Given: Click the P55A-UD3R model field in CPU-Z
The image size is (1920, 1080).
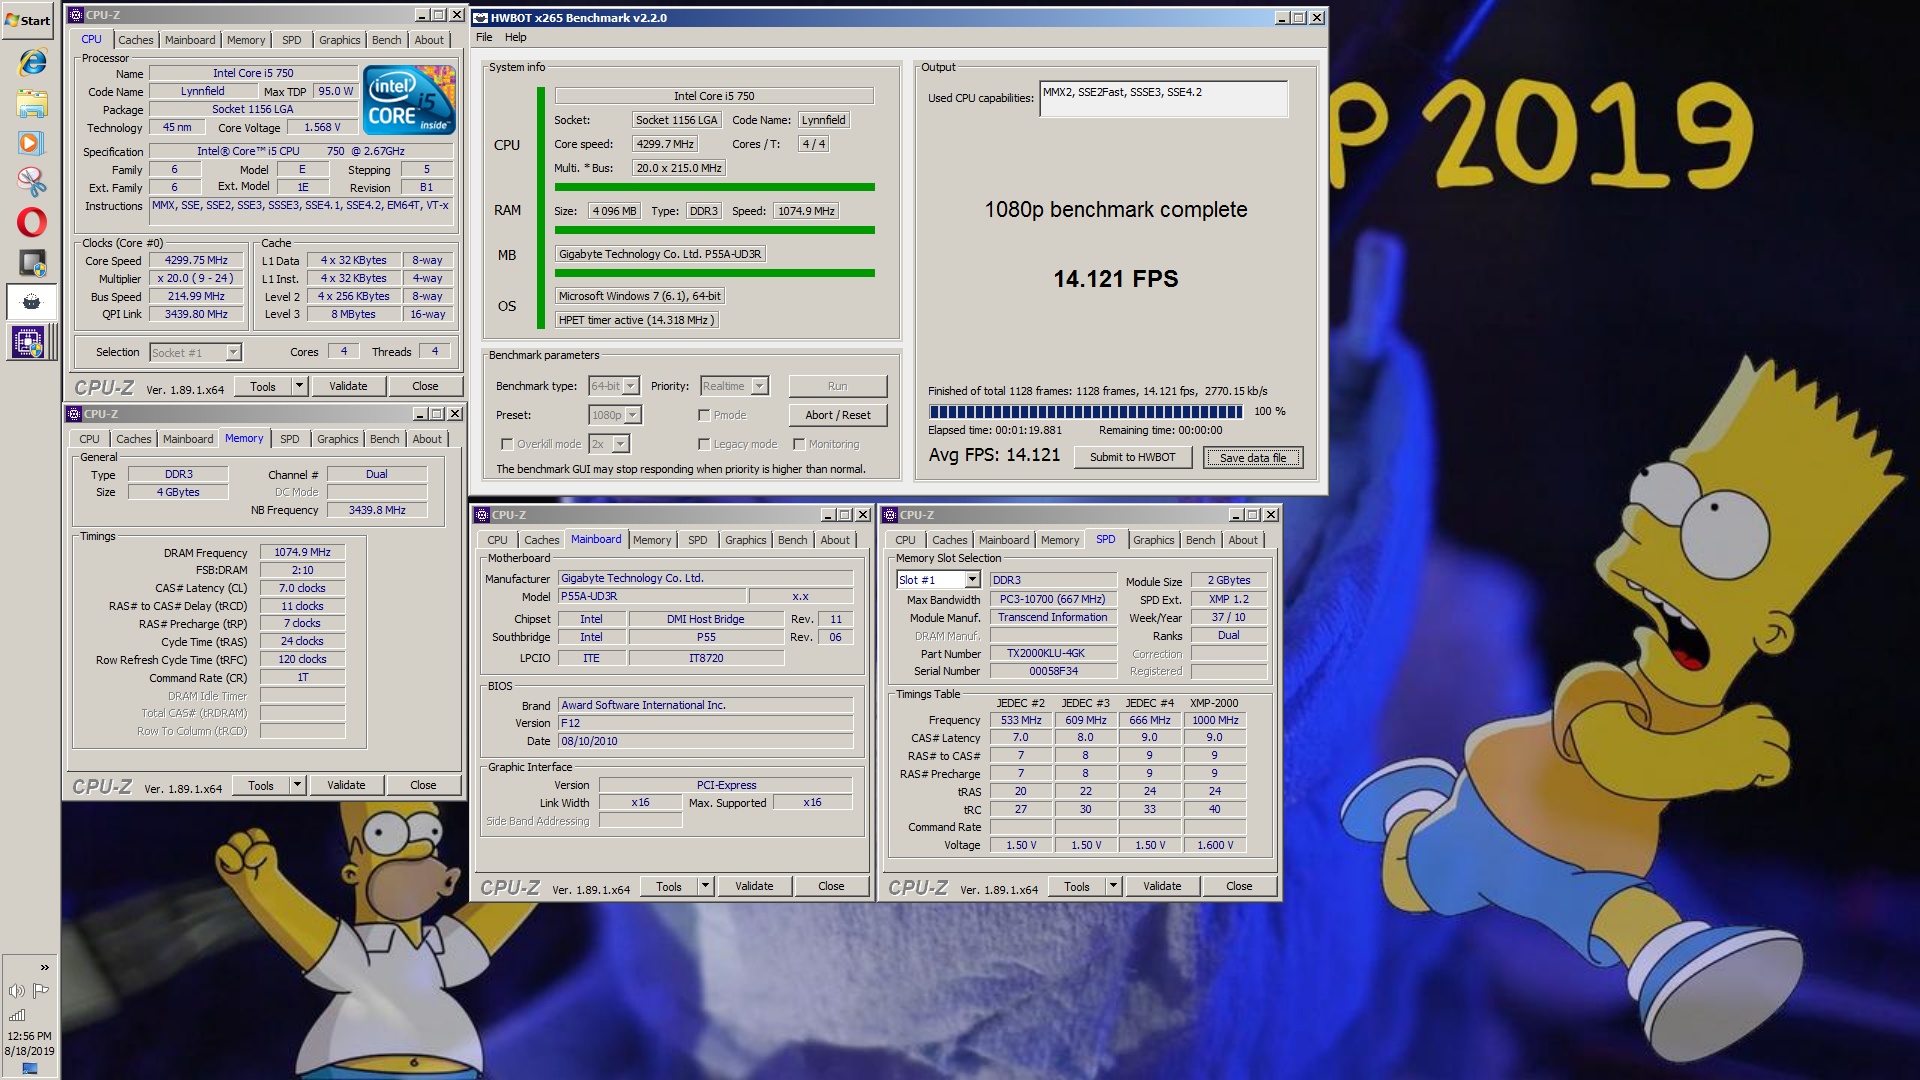Looking at the screenshot, I should coord(651,596).
